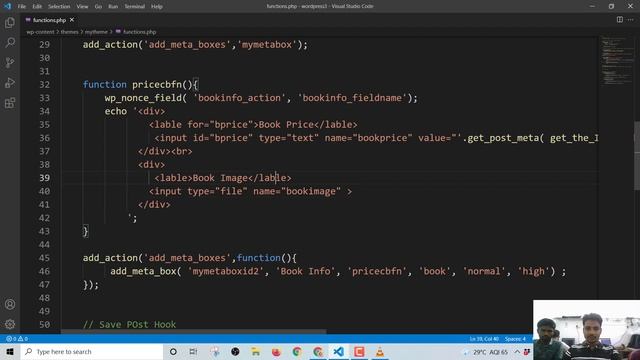Open File Explorer from the taskbar

pos(256,351)
